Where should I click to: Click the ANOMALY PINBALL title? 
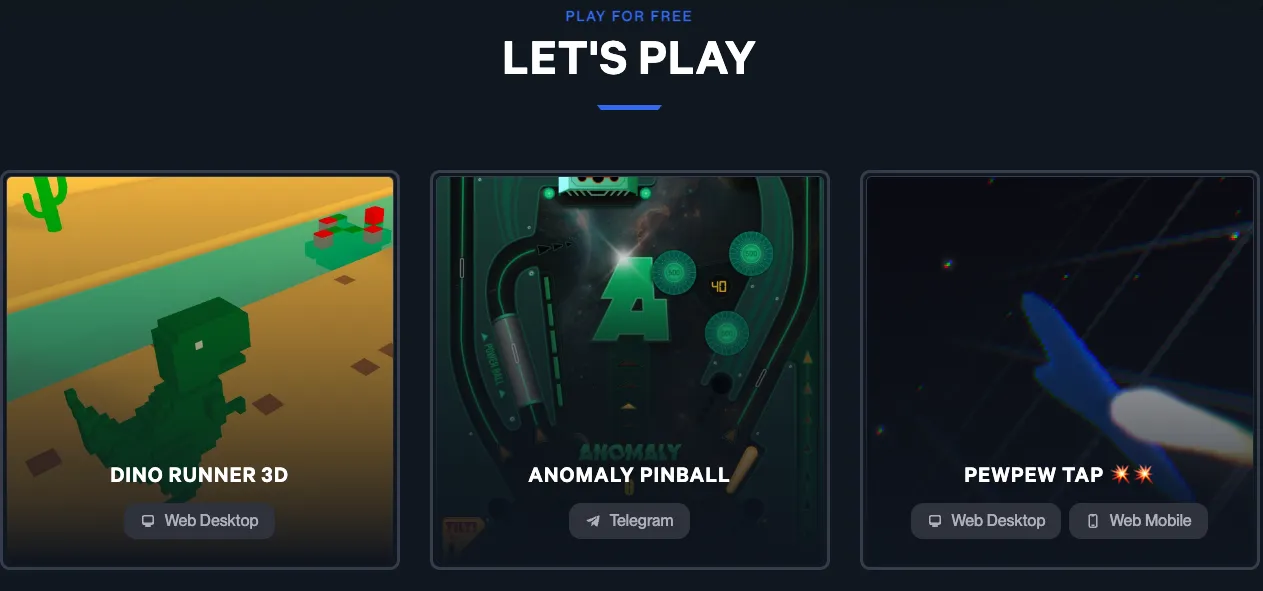[629, 475]
